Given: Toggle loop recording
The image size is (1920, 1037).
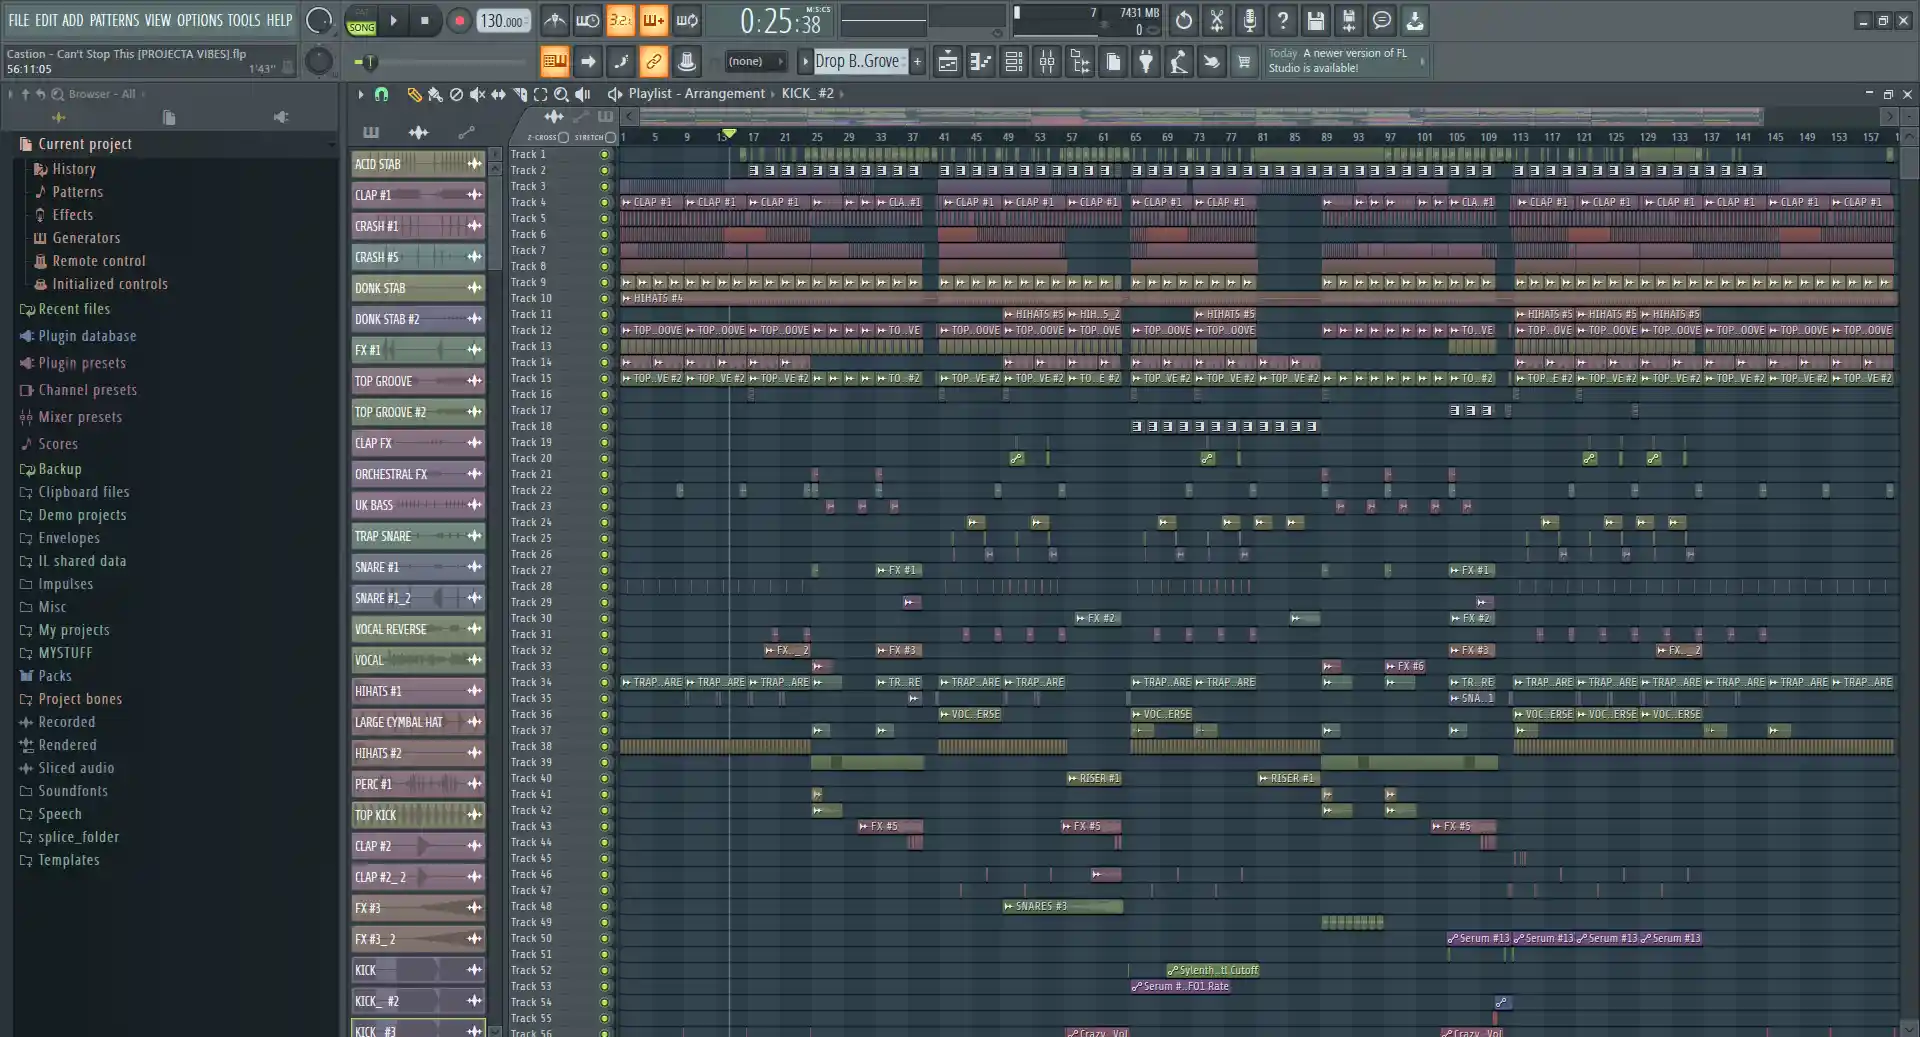Looking at the screenshot, I should click(x=686, y=20).
